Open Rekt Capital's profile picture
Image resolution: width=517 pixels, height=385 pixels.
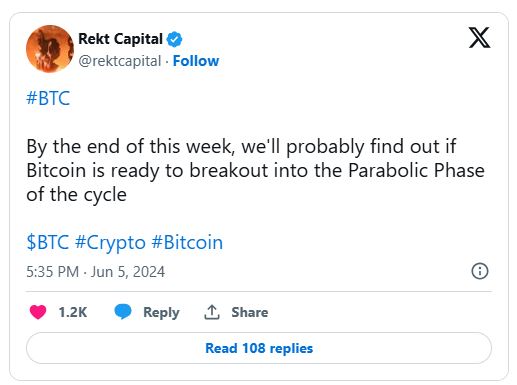pyautogui.click(x=50, y=49)
